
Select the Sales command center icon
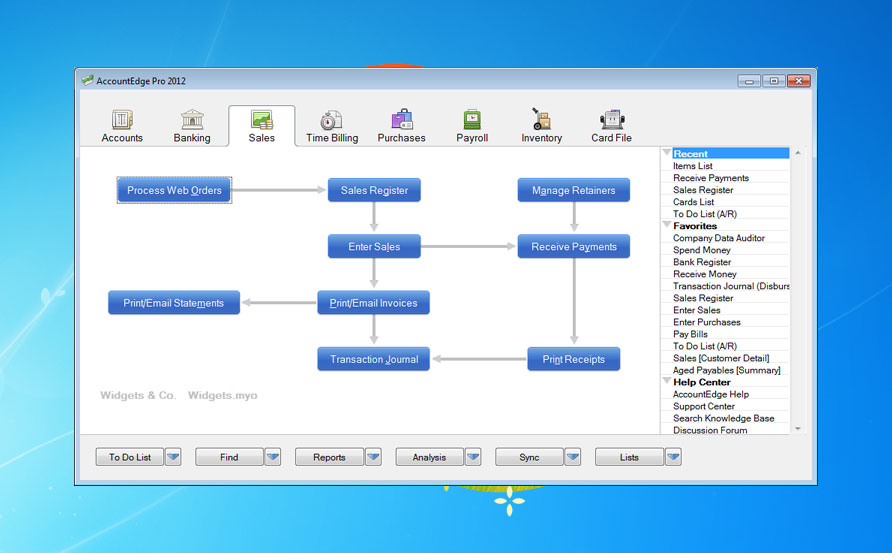[262, 120]
